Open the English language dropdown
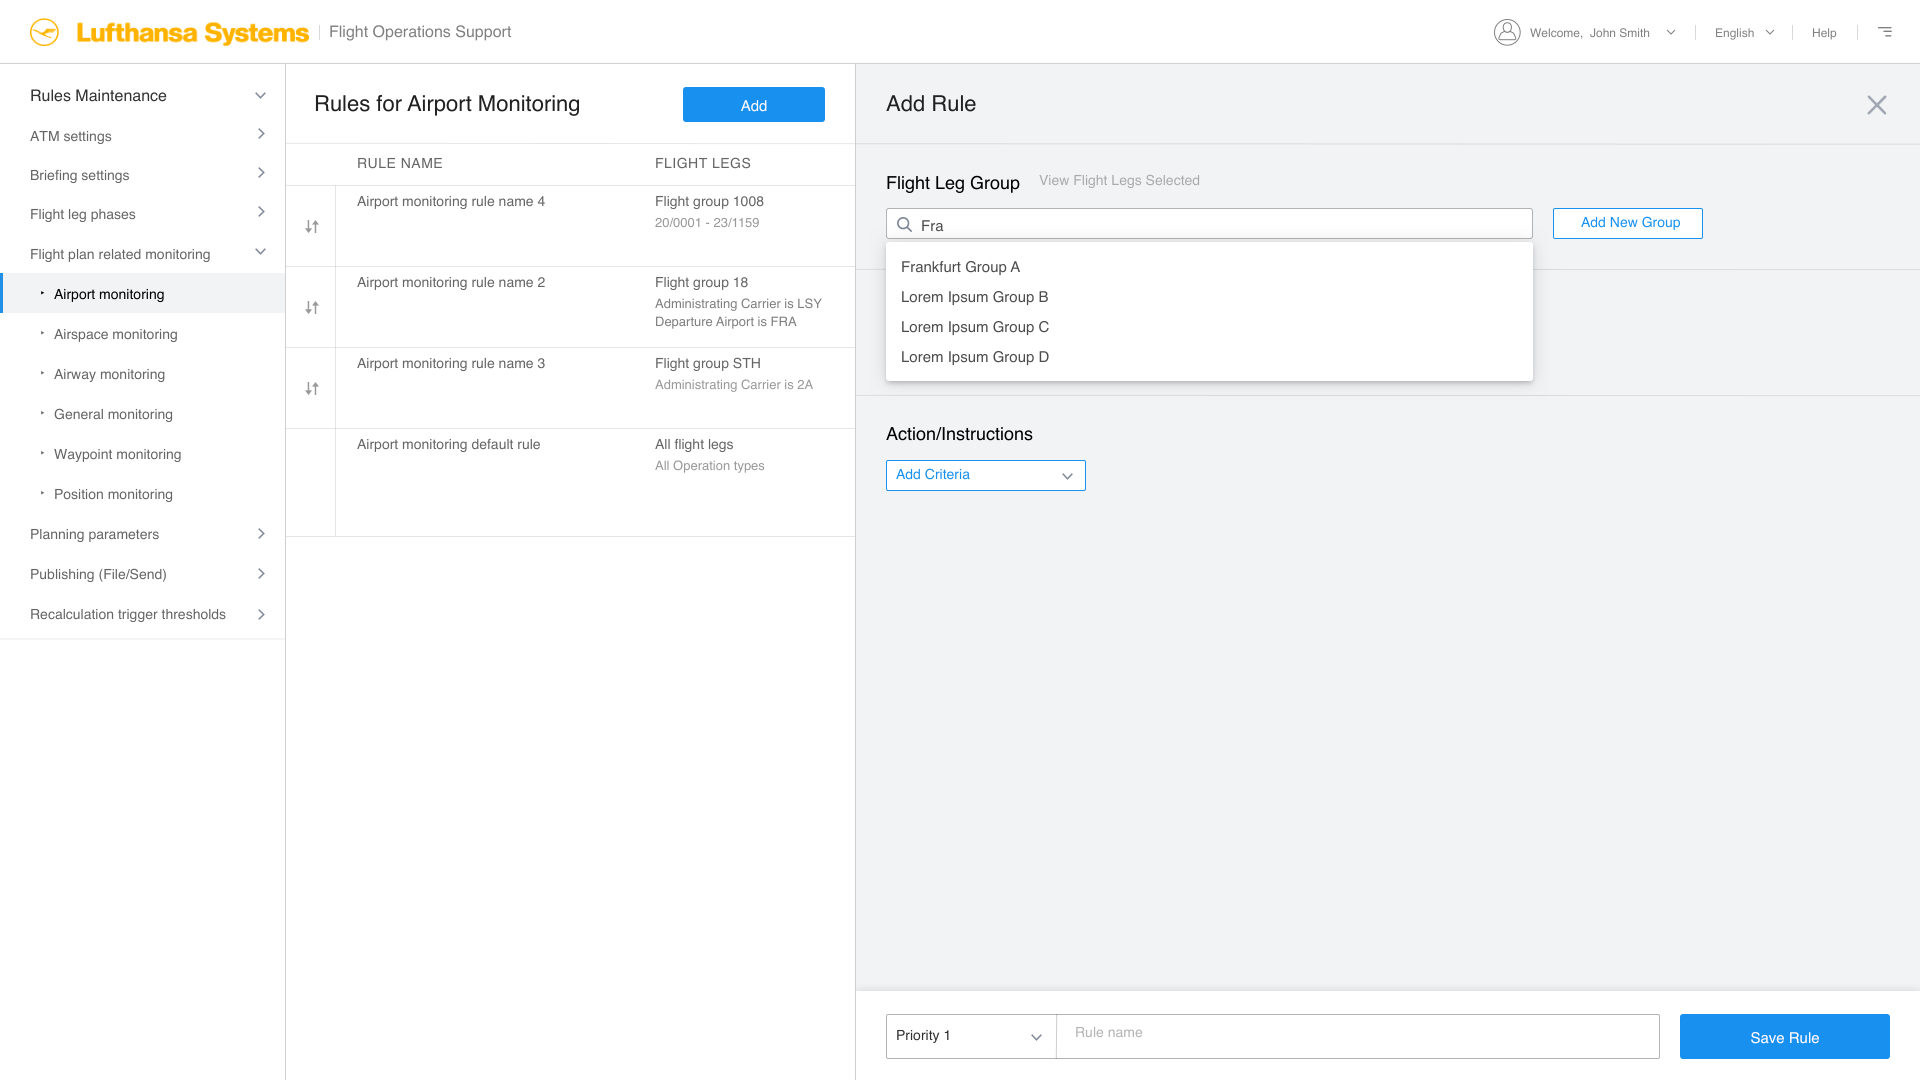Screen dimensions: 1920x1080 [1744, 33]
